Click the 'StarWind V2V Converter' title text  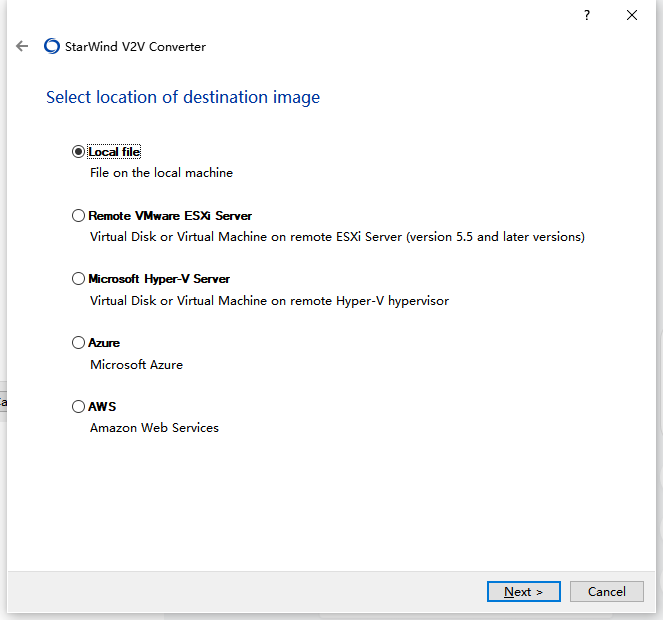(x=135, y=47)
